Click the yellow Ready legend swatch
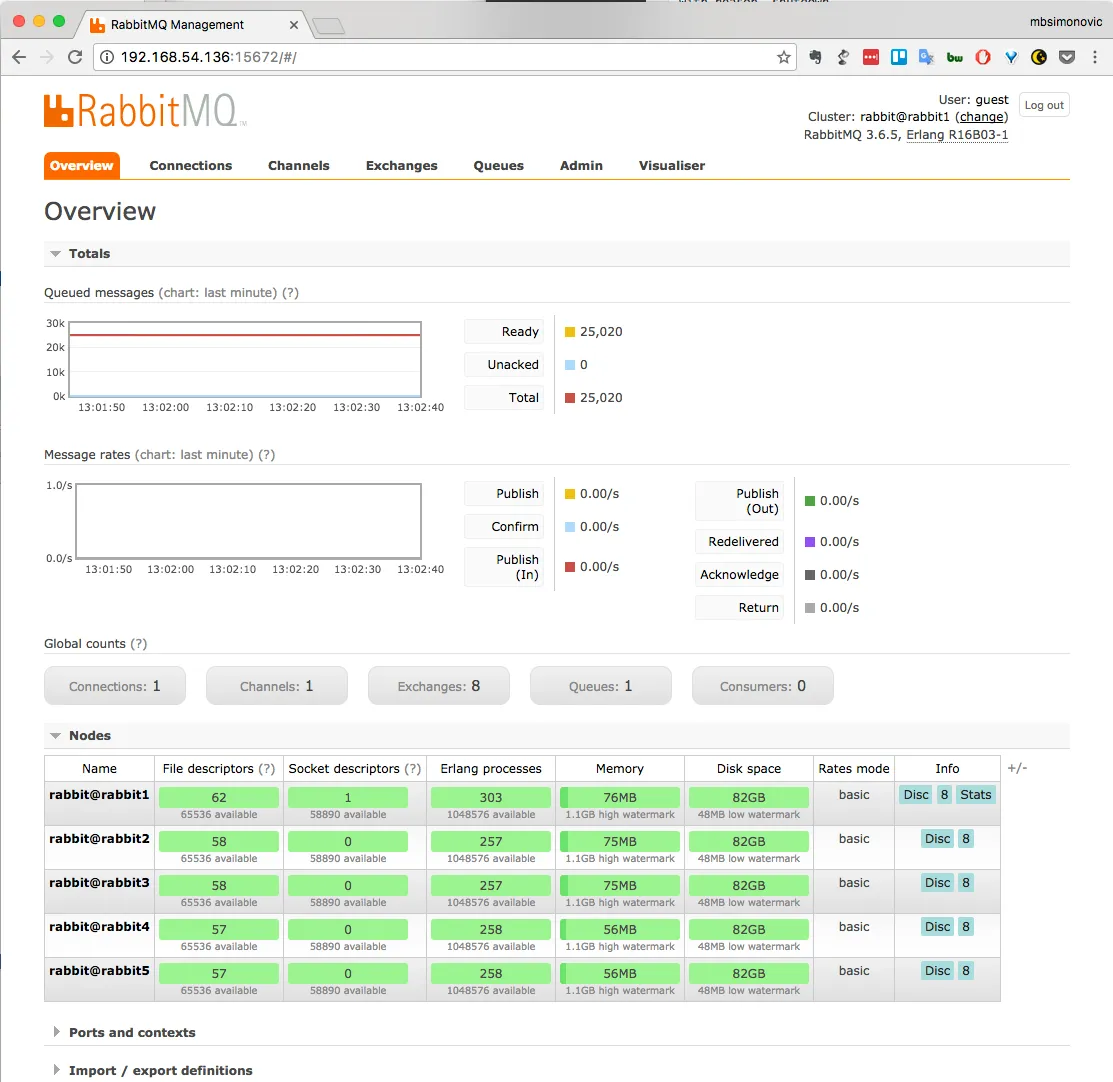1113x1082 pixels. coord(569,332)
